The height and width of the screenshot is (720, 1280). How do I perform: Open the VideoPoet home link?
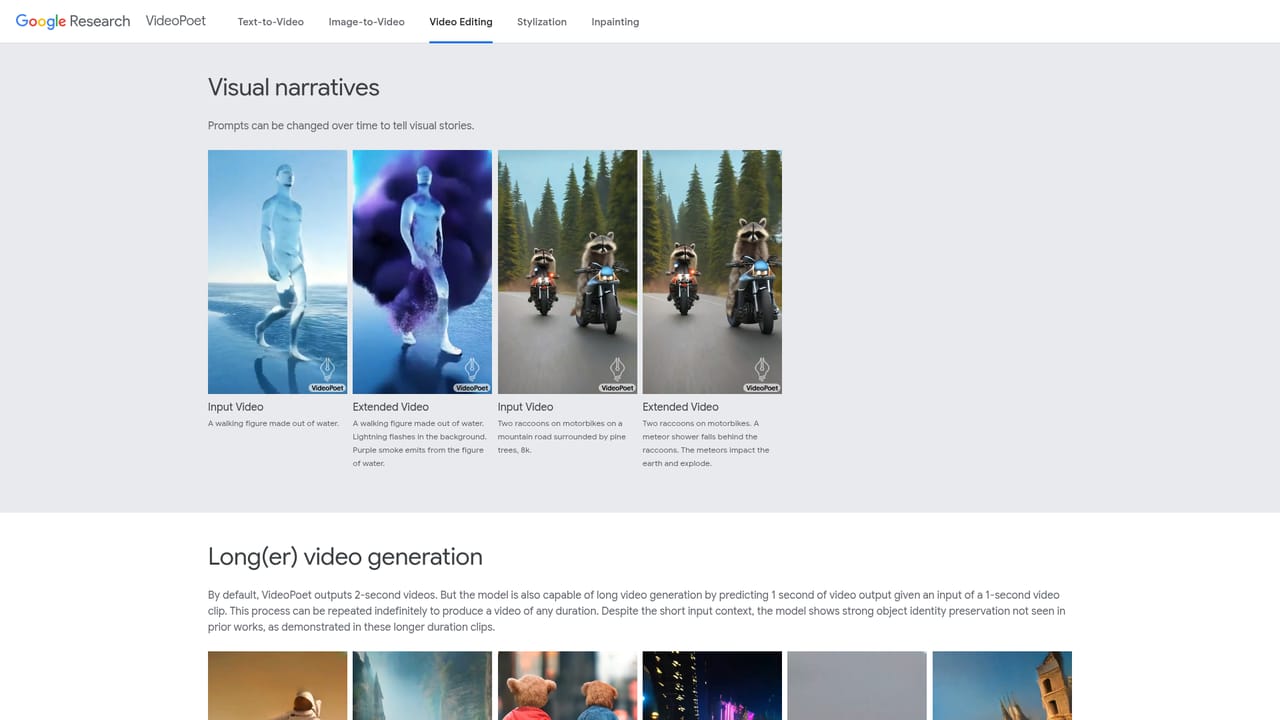(176, 21)
